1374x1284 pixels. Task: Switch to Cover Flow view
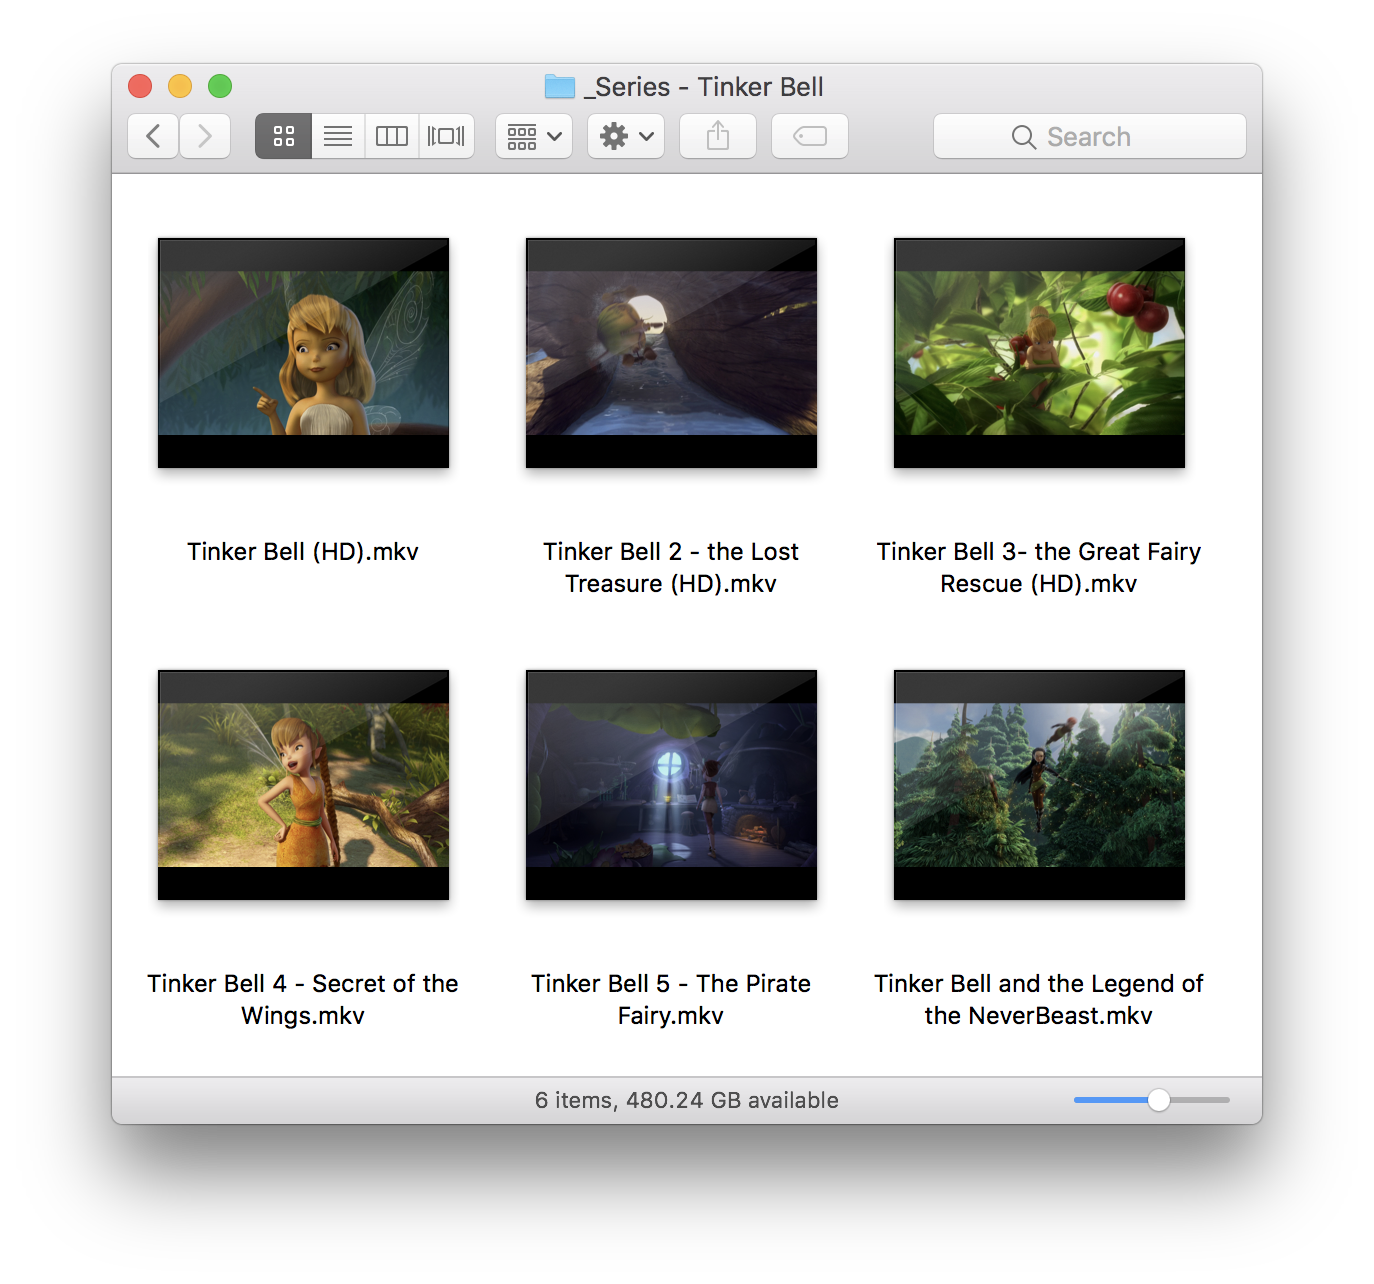[x=446, y=136]
